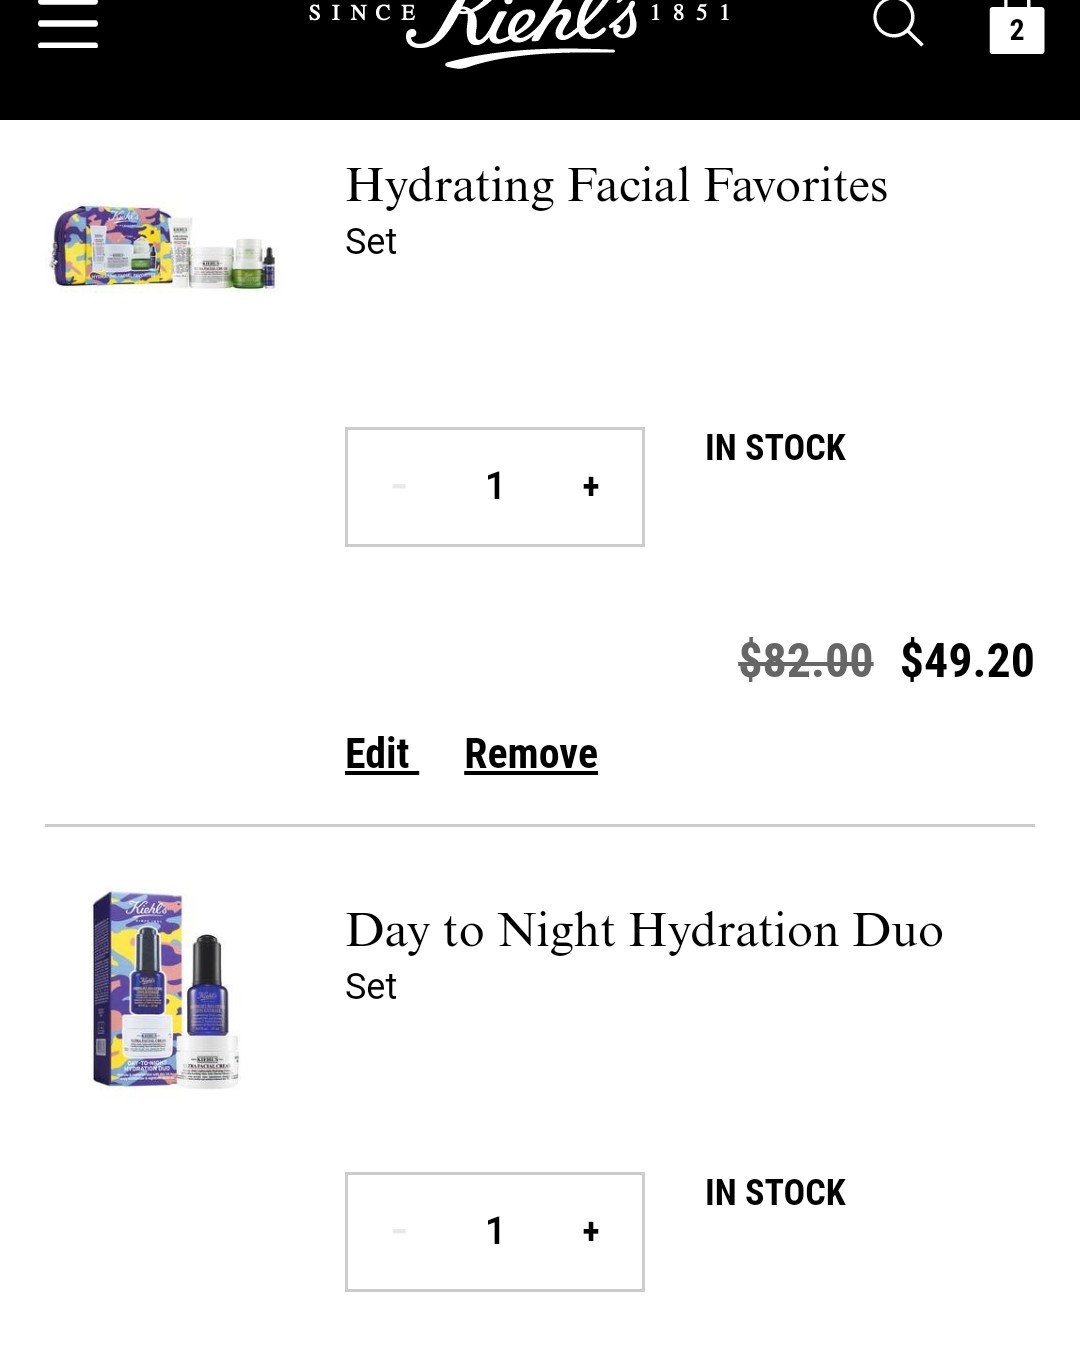This screenshot has width=1080, height=1350.
Task: Open the shopping bag with 2 items
Action: (x=1017, y=26)
